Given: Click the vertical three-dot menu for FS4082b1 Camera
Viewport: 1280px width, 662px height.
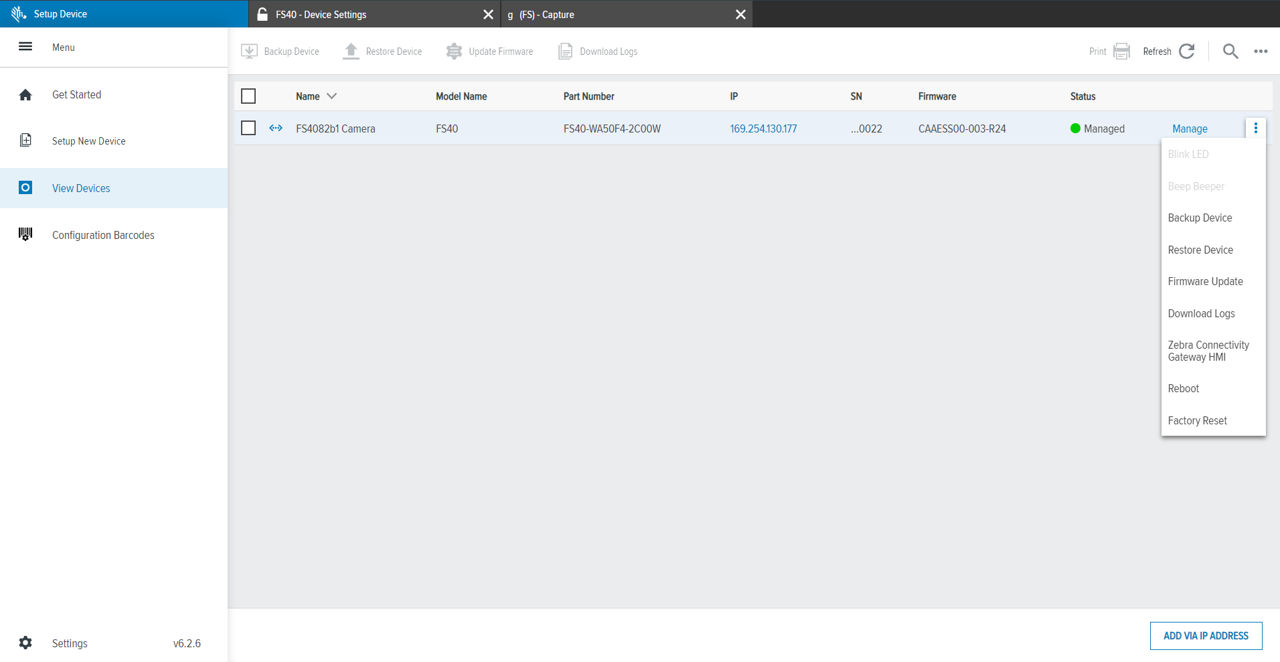Looking at the screenshot, I should (1255, 128).
